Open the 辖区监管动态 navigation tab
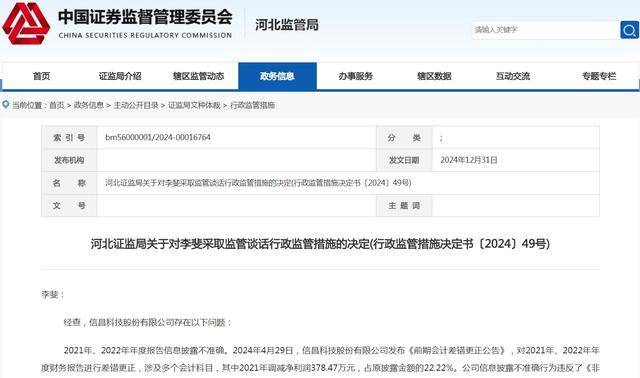This screenshot has width=640, height=378. [x=198, y=76]
